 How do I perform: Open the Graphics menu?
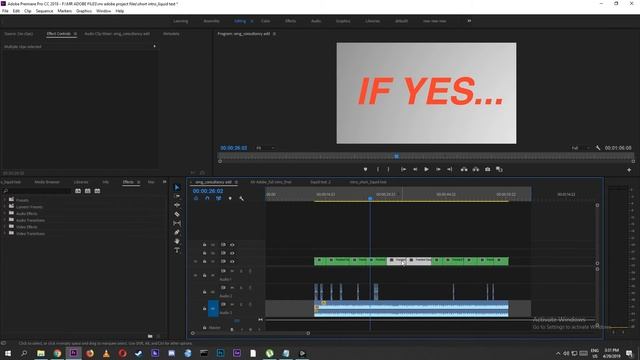pos(84,11)
